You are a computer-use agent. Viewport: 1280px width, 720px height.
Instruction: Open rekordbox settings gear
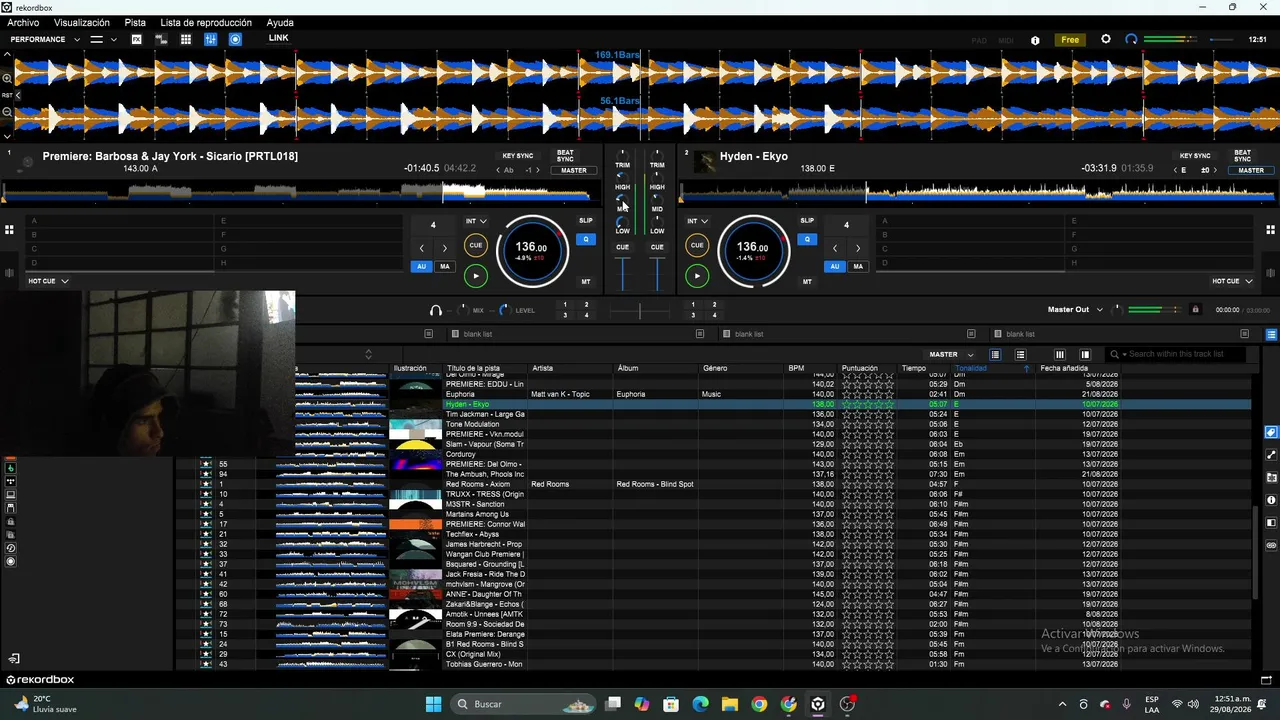pyautogui.click(x=1105, y=39)
